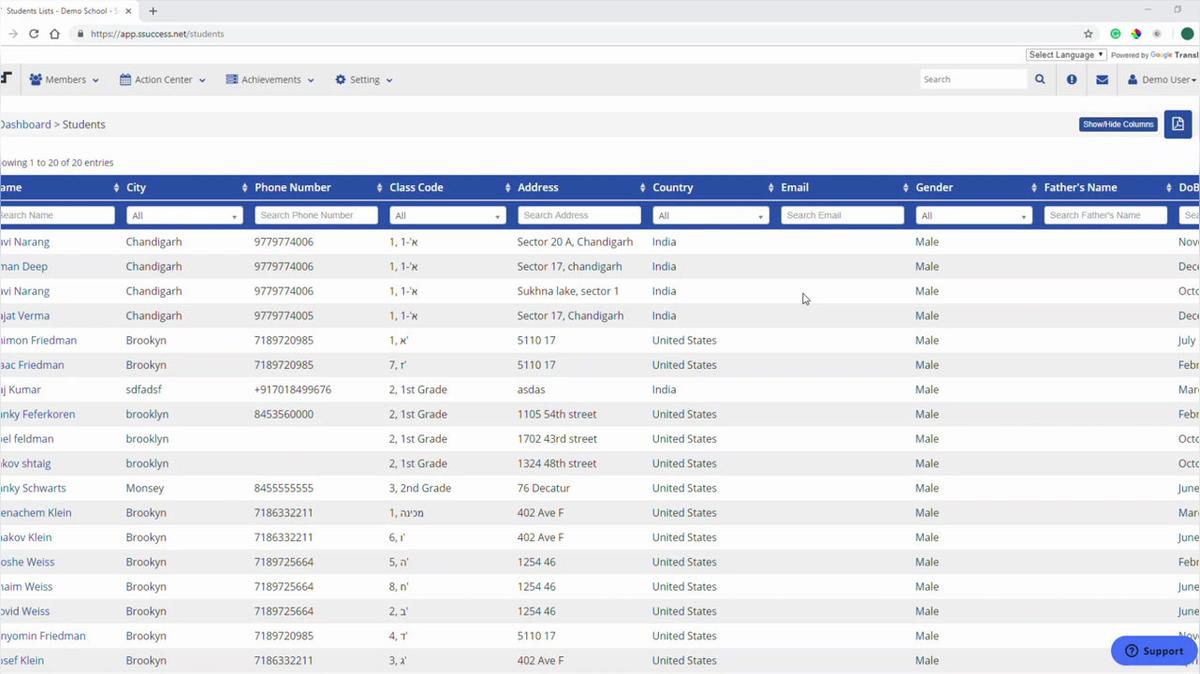Click the Search Email filter field

pyautogui.click(x=842, y=215)
